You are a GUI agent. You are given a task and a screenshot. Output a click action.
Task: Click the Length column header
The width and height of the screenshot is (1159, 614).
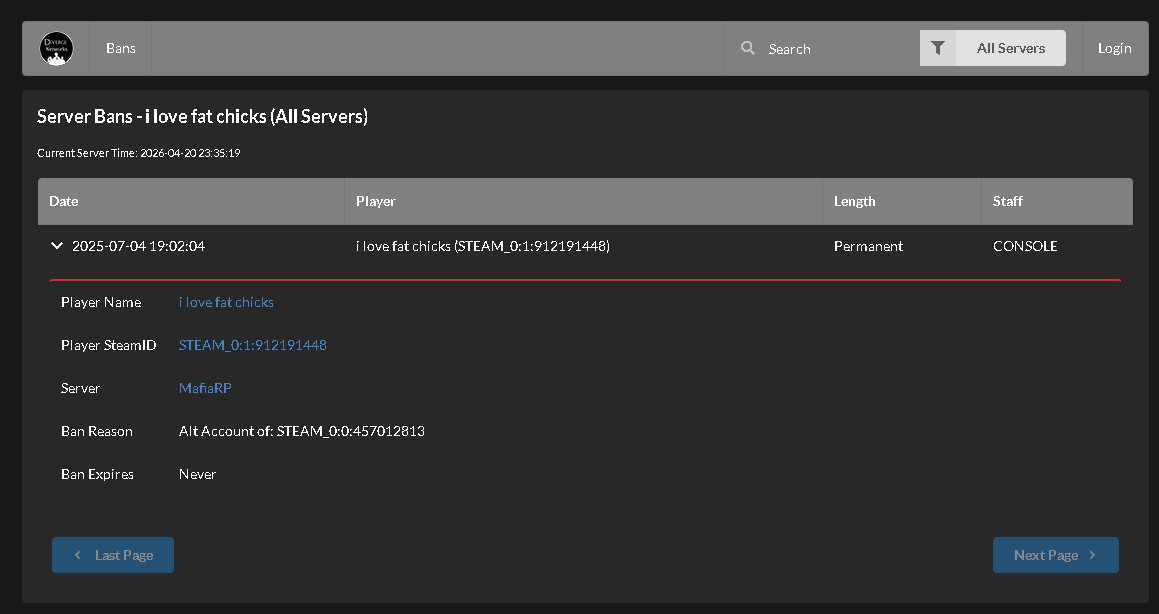tap(854, 201)
